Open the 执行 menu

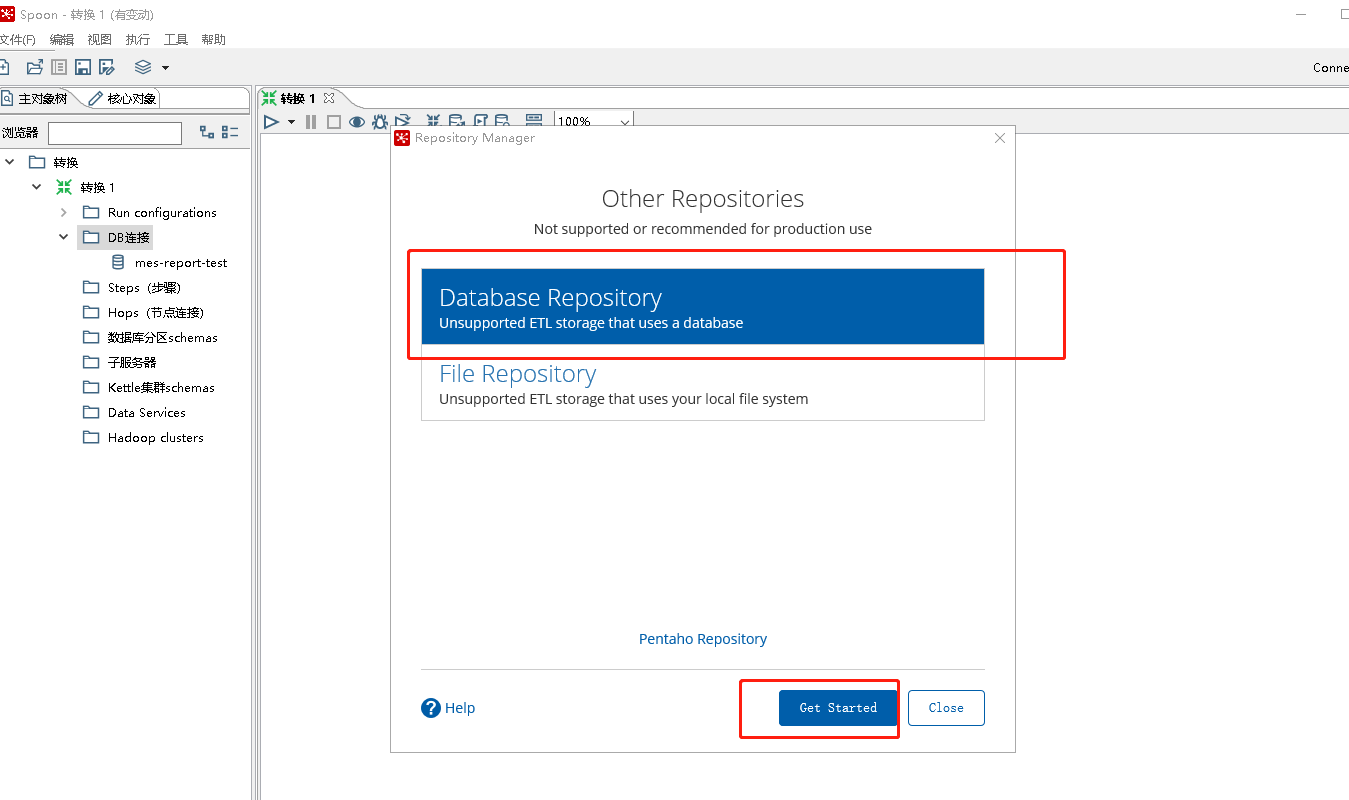pyautogui.click(x=138, y=39)
